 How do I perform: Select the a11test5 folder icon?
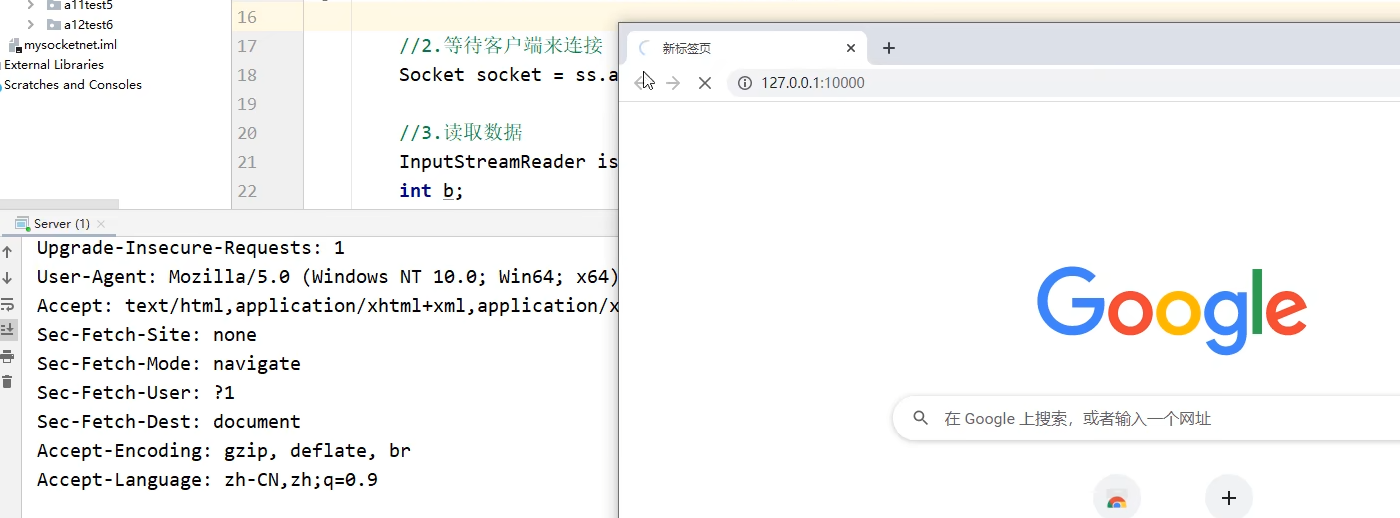click(x=54, y=5)
